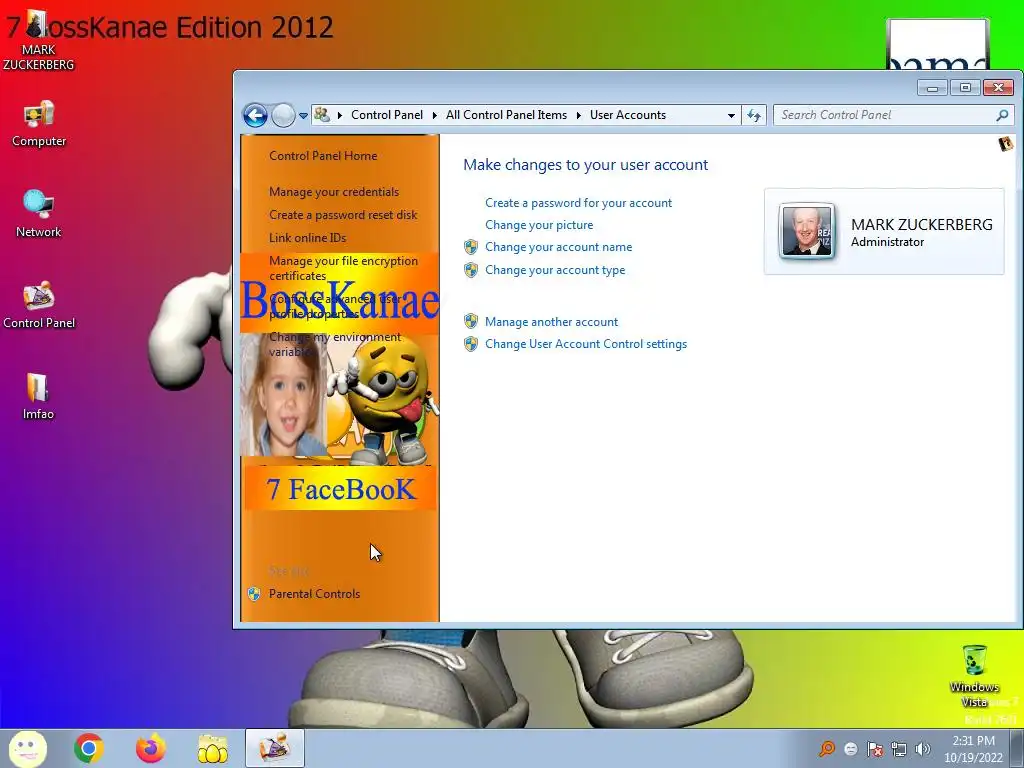Open the network tray icon
Screen dimensions: 1024x768
[899, 749]
